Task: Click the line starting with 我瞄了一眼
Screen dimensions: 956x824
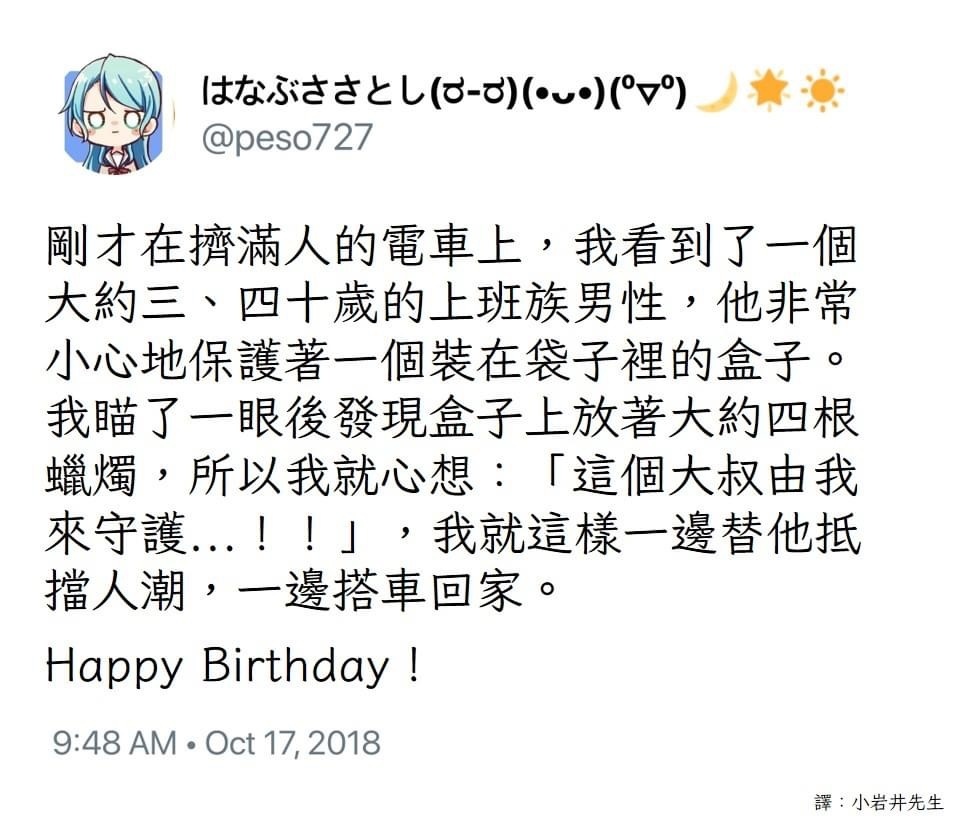Action: [452, 418]
